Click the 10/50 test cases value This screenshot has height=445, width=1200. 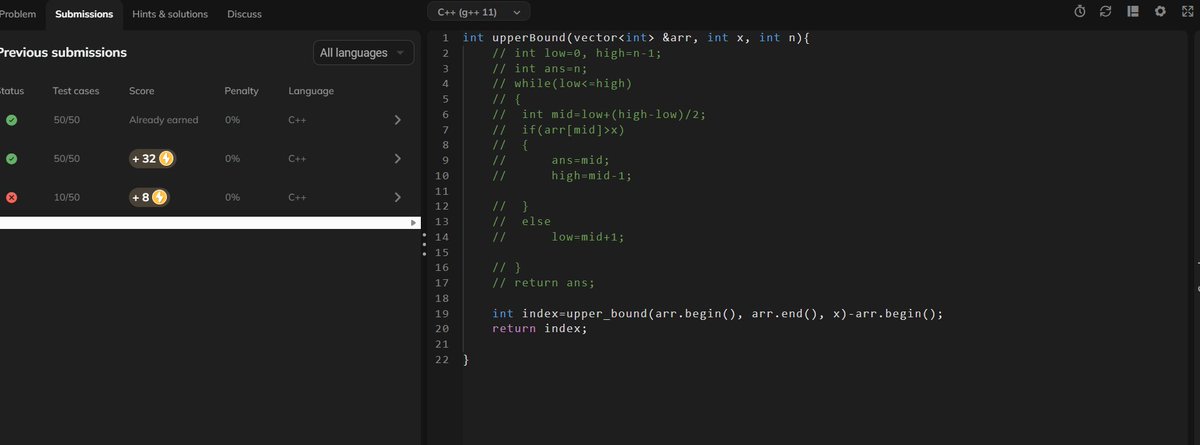click(66, 197)
